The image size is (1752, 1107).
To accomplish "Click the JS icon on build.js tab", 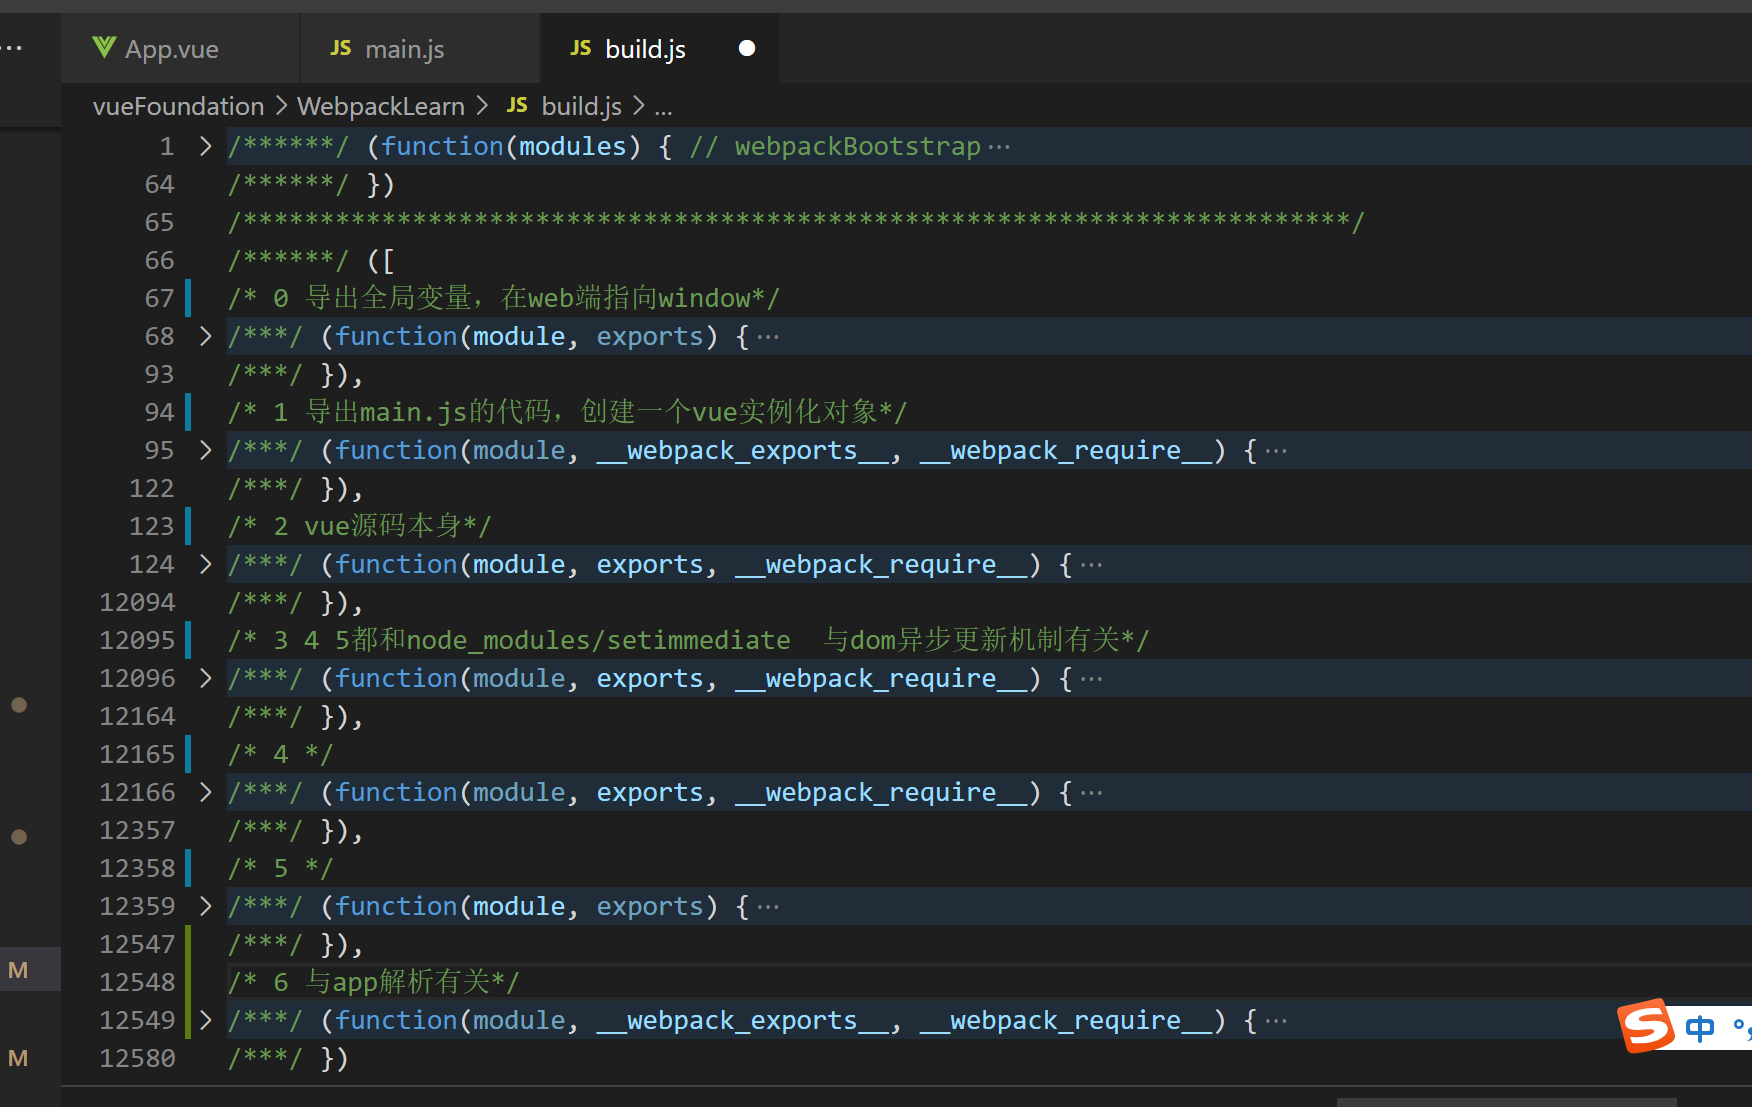I will pos(581,48).
